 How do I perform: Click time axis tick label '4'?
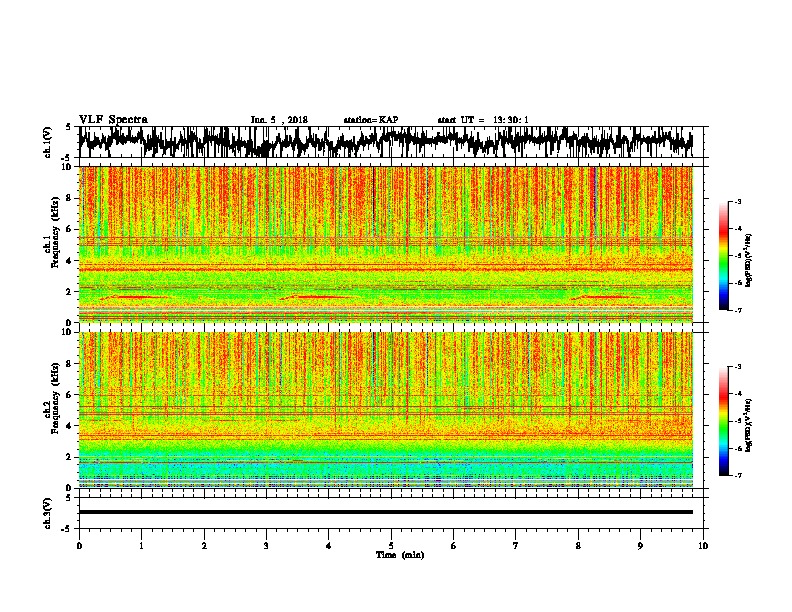(328, 546)
